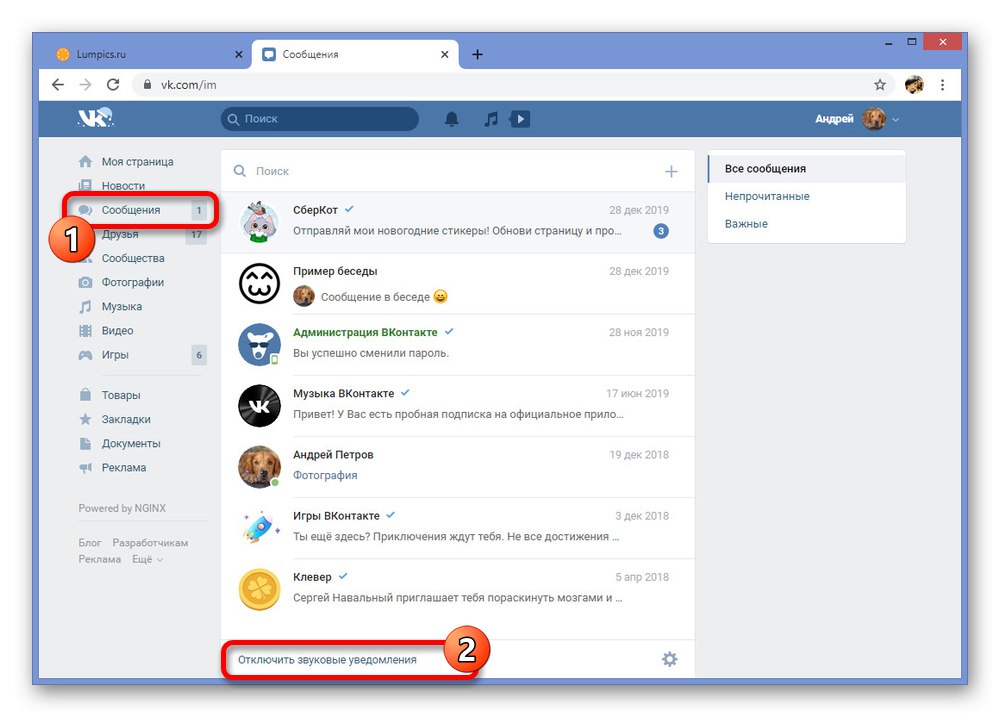The image size is (1000, 717).
Task: Click the Фотография link in Андрей Петров chat
Action: pos(325,475)
